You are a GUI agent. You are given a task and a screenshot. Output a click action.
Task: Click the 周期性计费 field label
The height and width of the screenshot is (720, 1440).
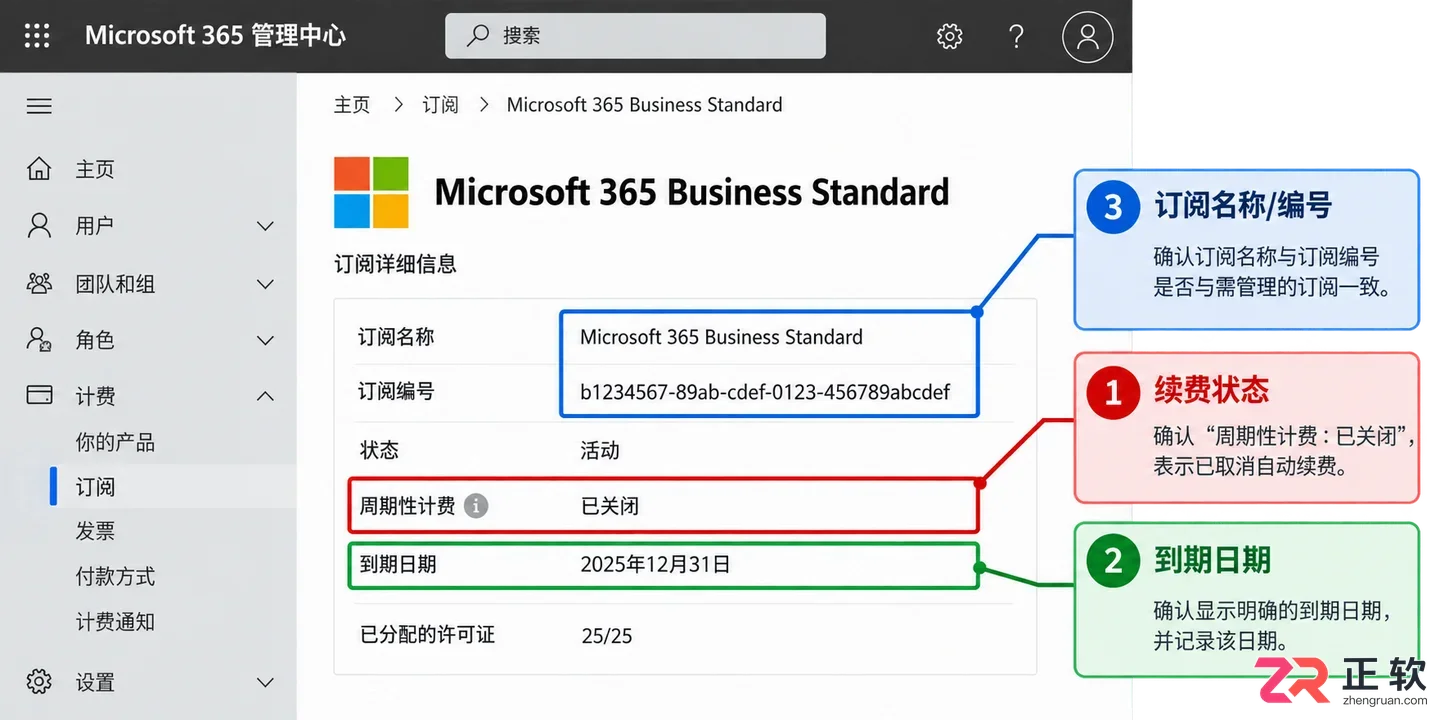pyautogui.click(x=407, y=506)
